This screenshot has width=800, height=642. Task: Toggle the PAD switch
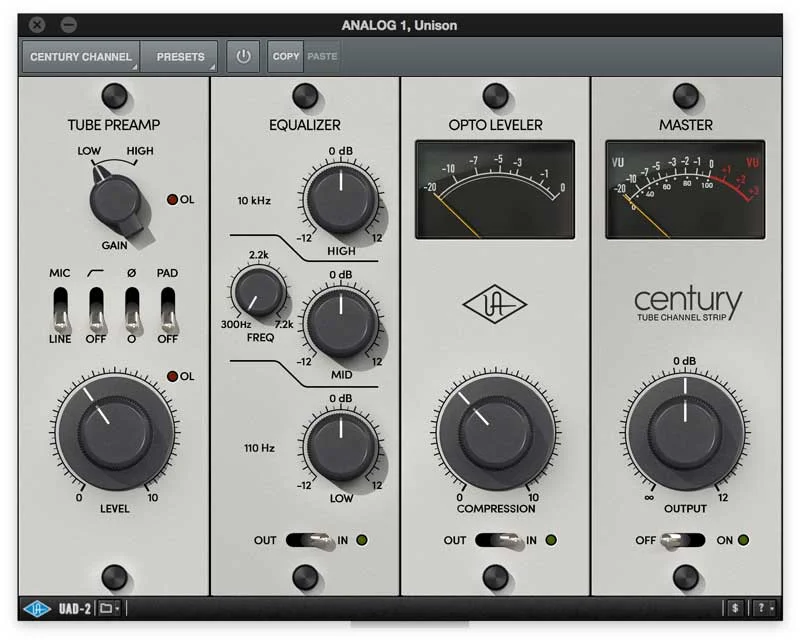167,309
